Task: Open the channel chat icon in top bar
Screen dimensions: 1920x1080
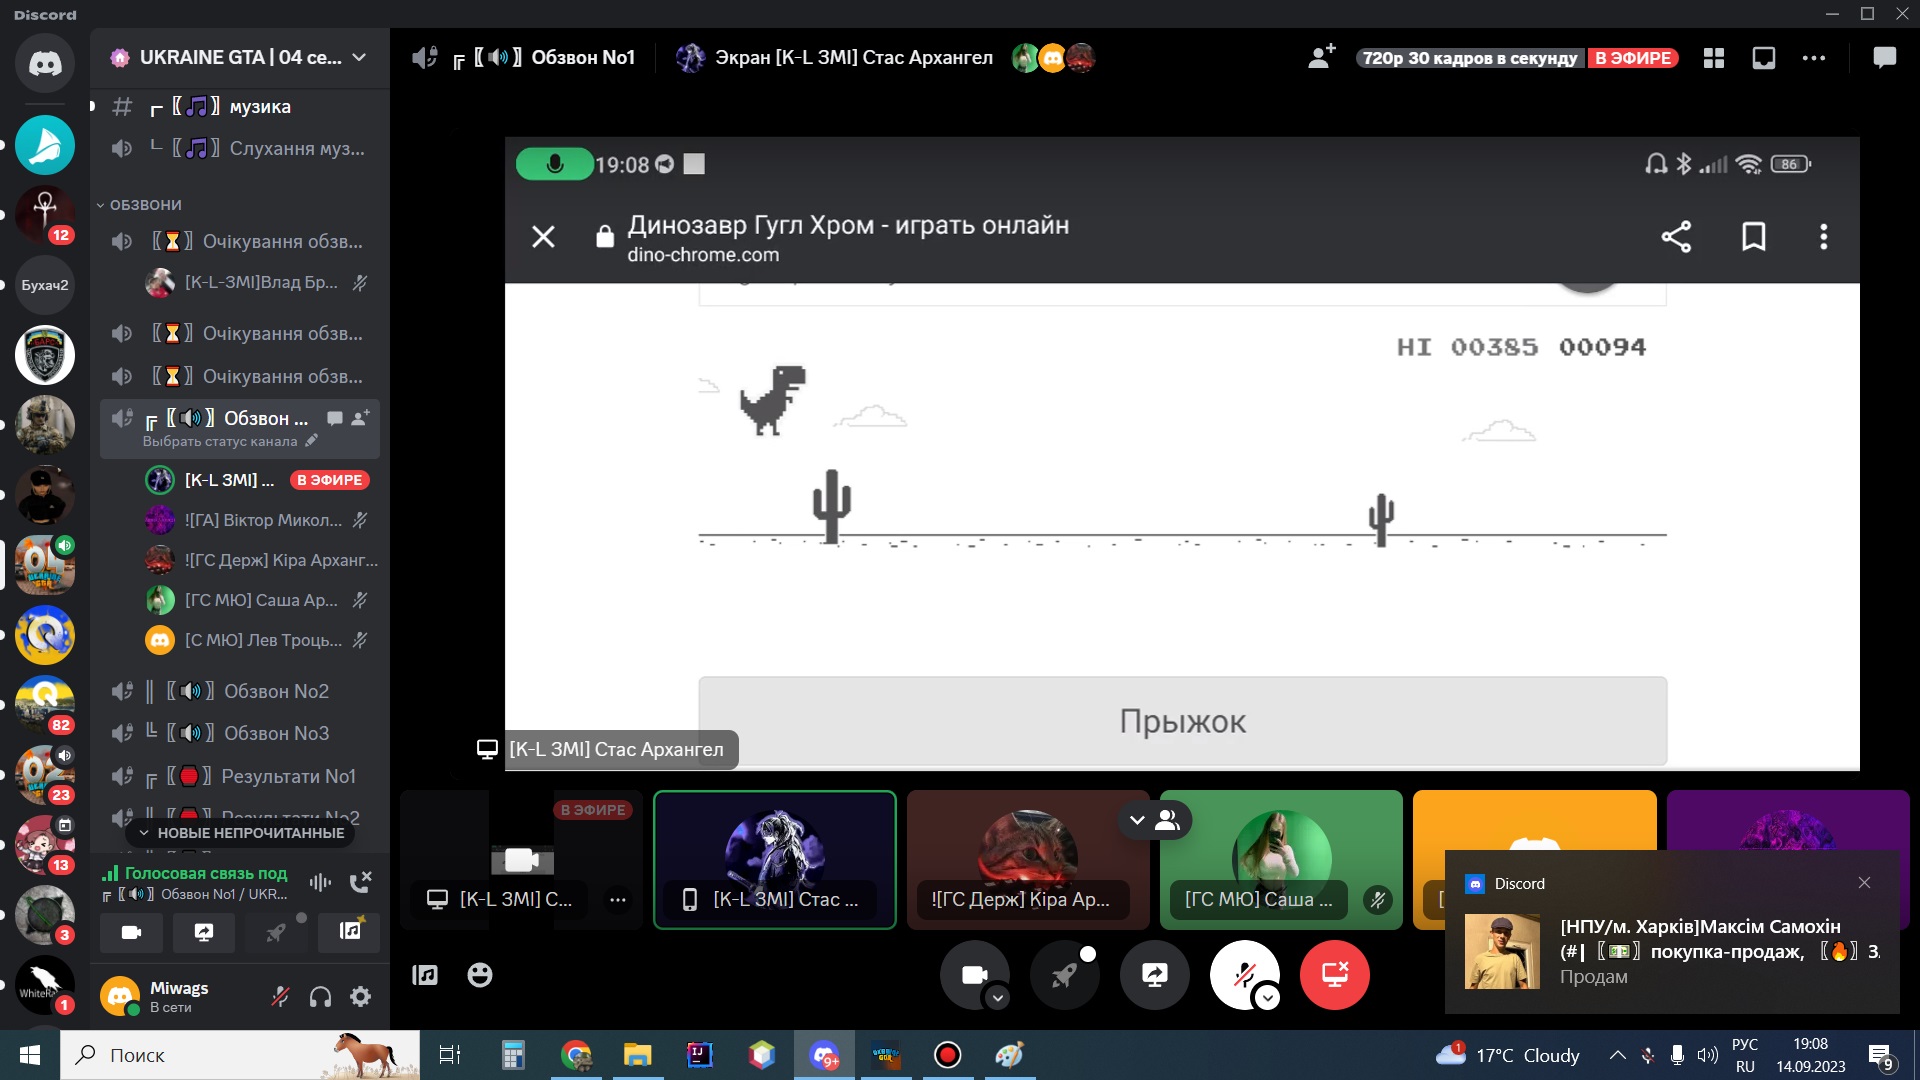Action: point(1884,58)
